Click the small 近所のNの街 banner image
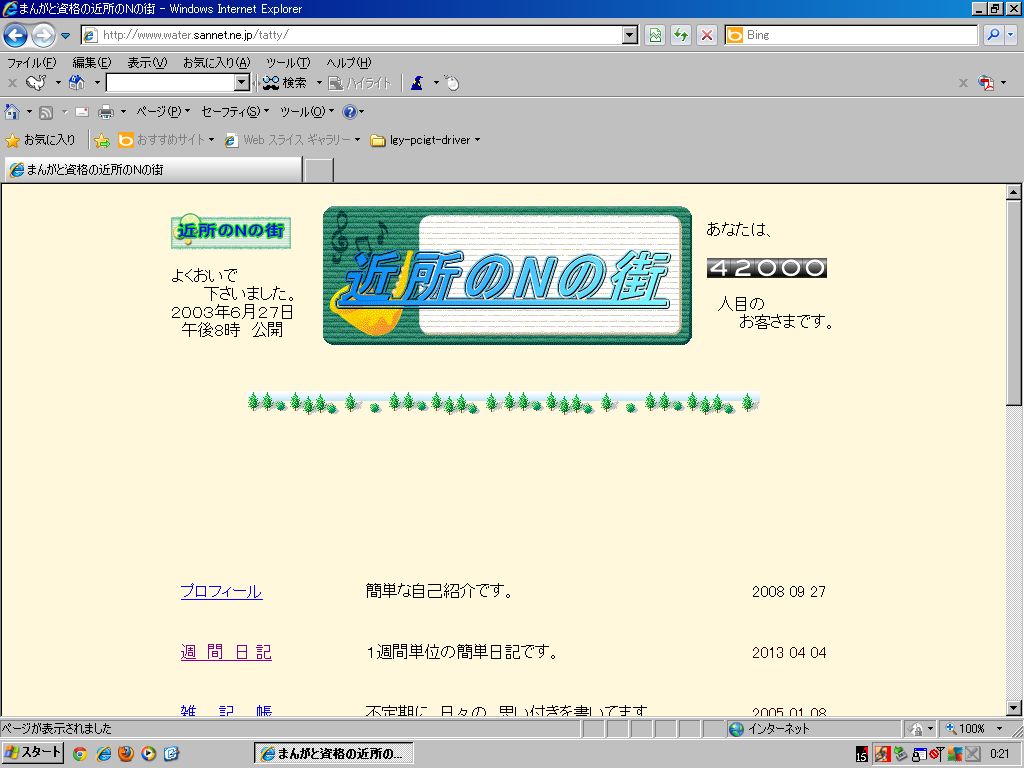 click(x=231, y=231)
